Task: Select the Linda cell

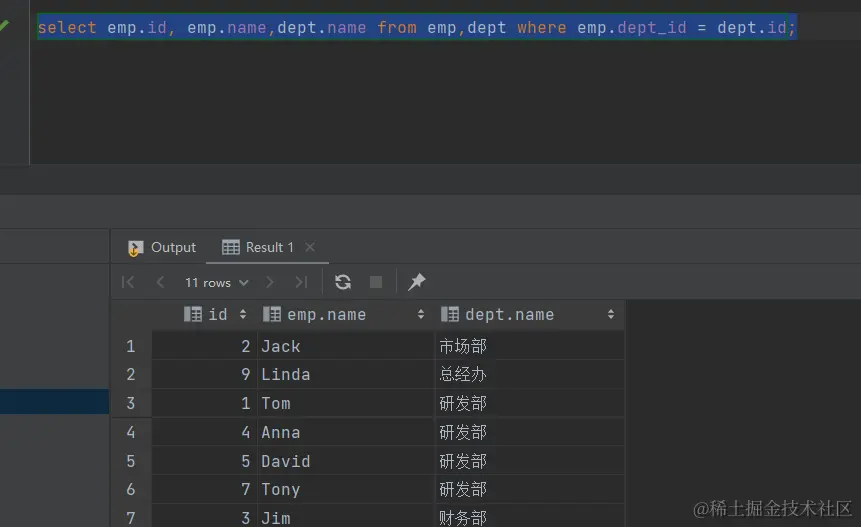Action: click(x=346, y=374)
